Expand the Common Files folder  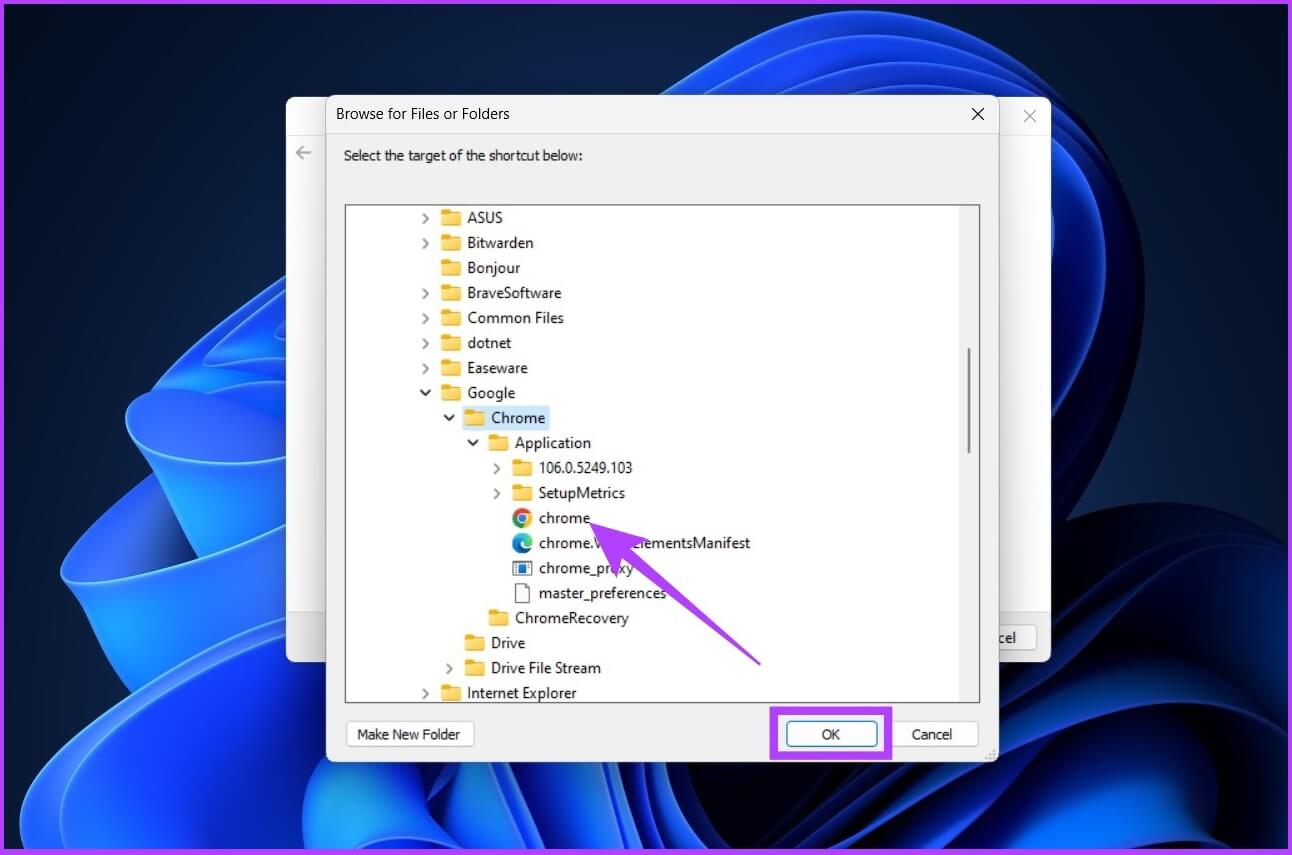click(425, 317)
